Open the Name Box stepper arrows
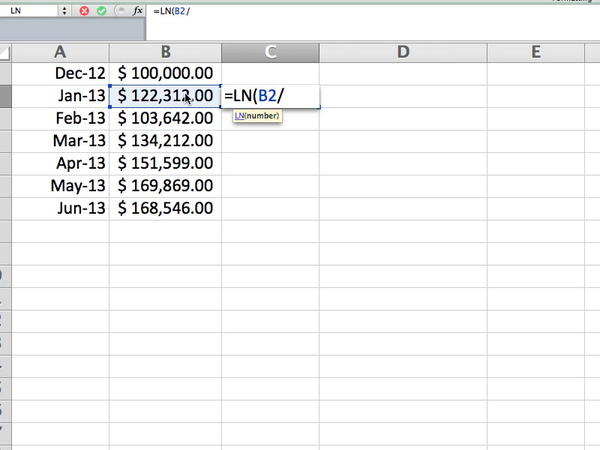Screen dimensions: 600x450 pos(64,11)
